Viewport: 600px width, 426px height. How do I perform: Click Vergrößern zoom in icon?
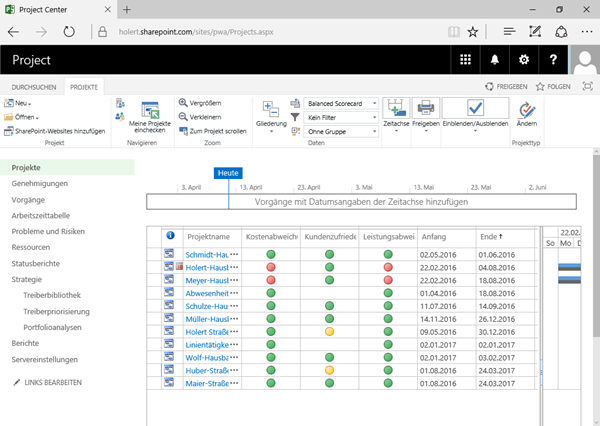(183, 103)
